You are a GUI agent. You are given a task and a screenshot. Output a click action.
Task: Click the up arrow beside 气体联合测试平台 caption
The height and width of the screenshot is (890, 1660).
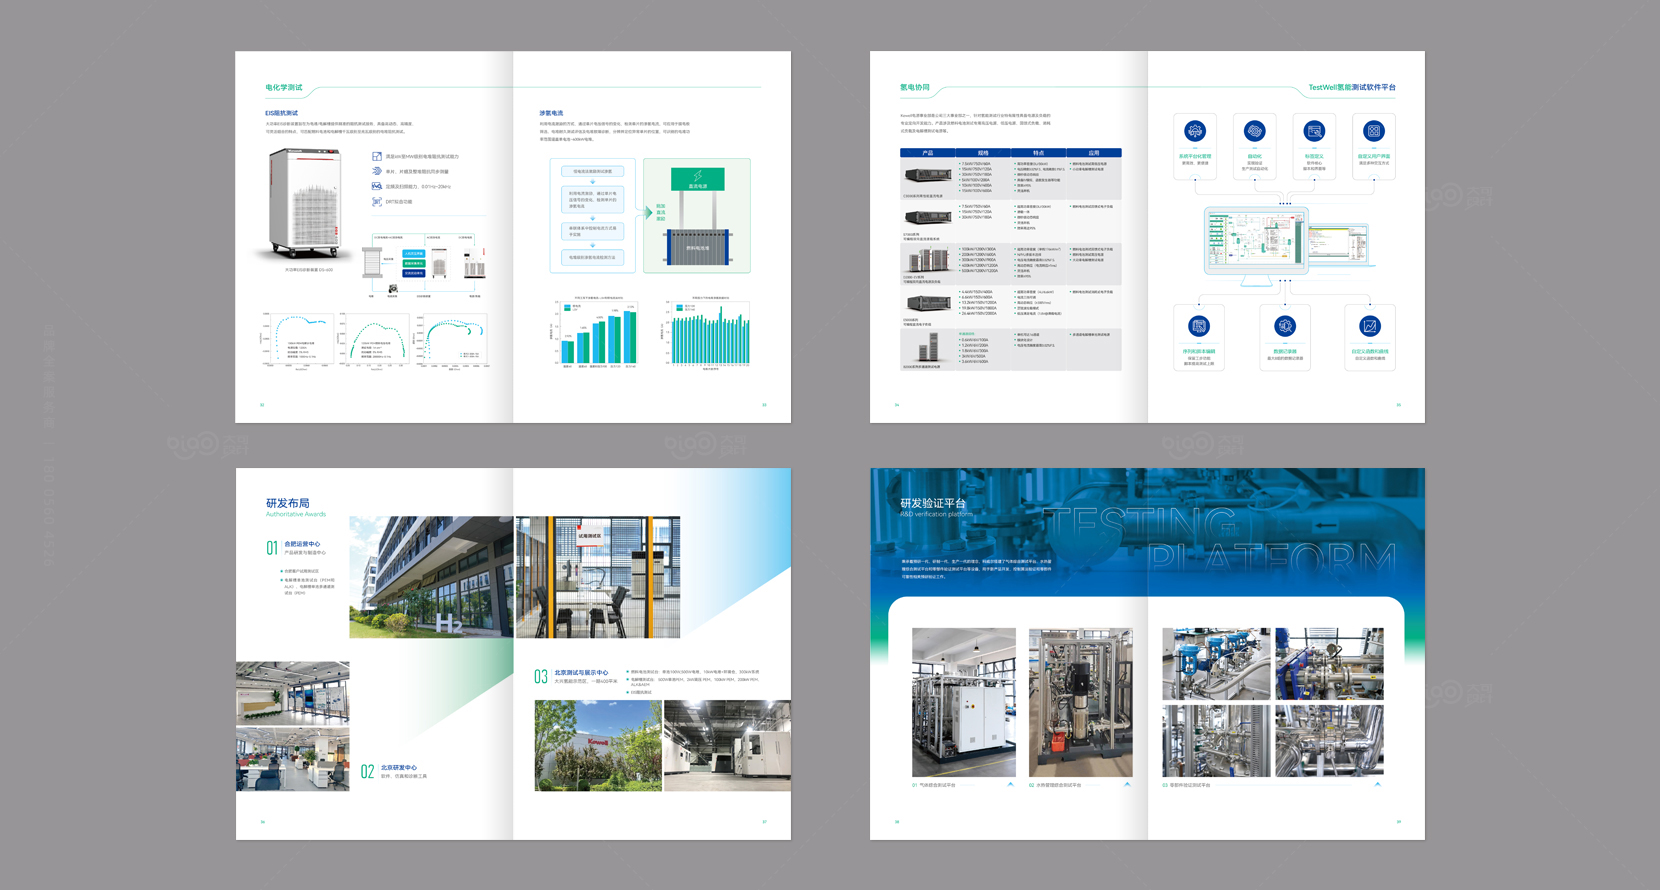click(1011, 785)
